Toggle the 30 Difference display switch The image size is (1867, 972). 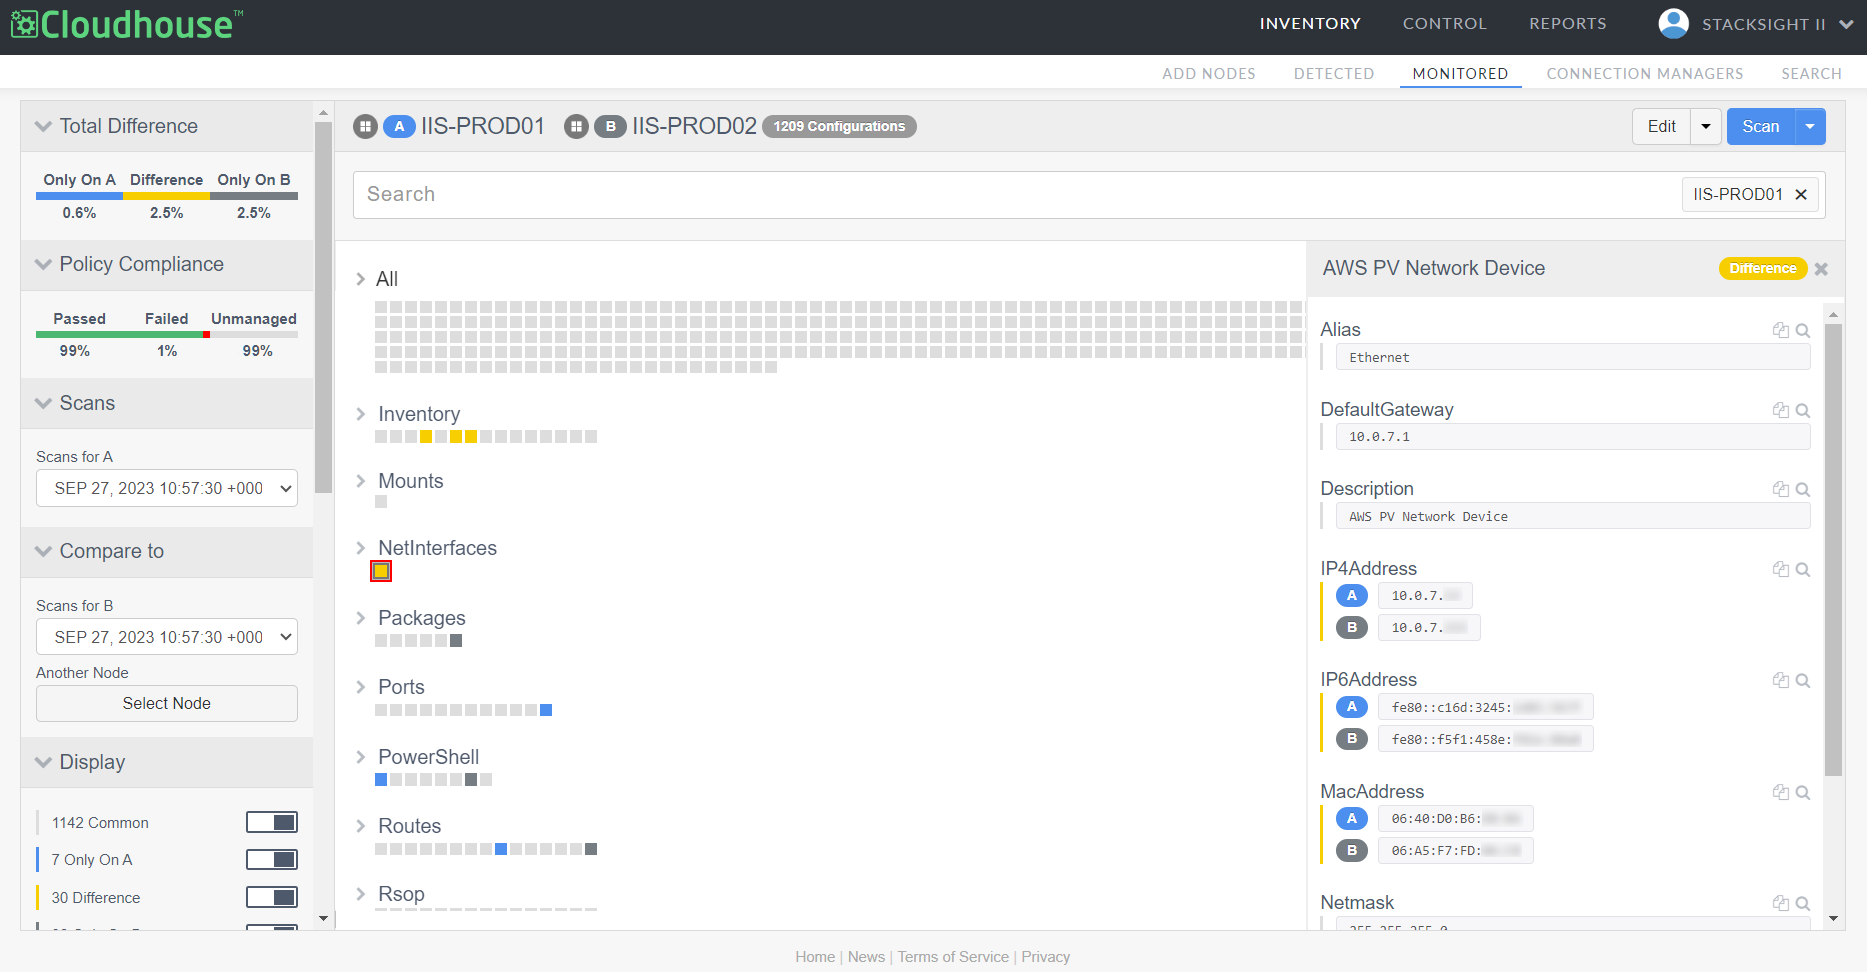pos(272,897)
